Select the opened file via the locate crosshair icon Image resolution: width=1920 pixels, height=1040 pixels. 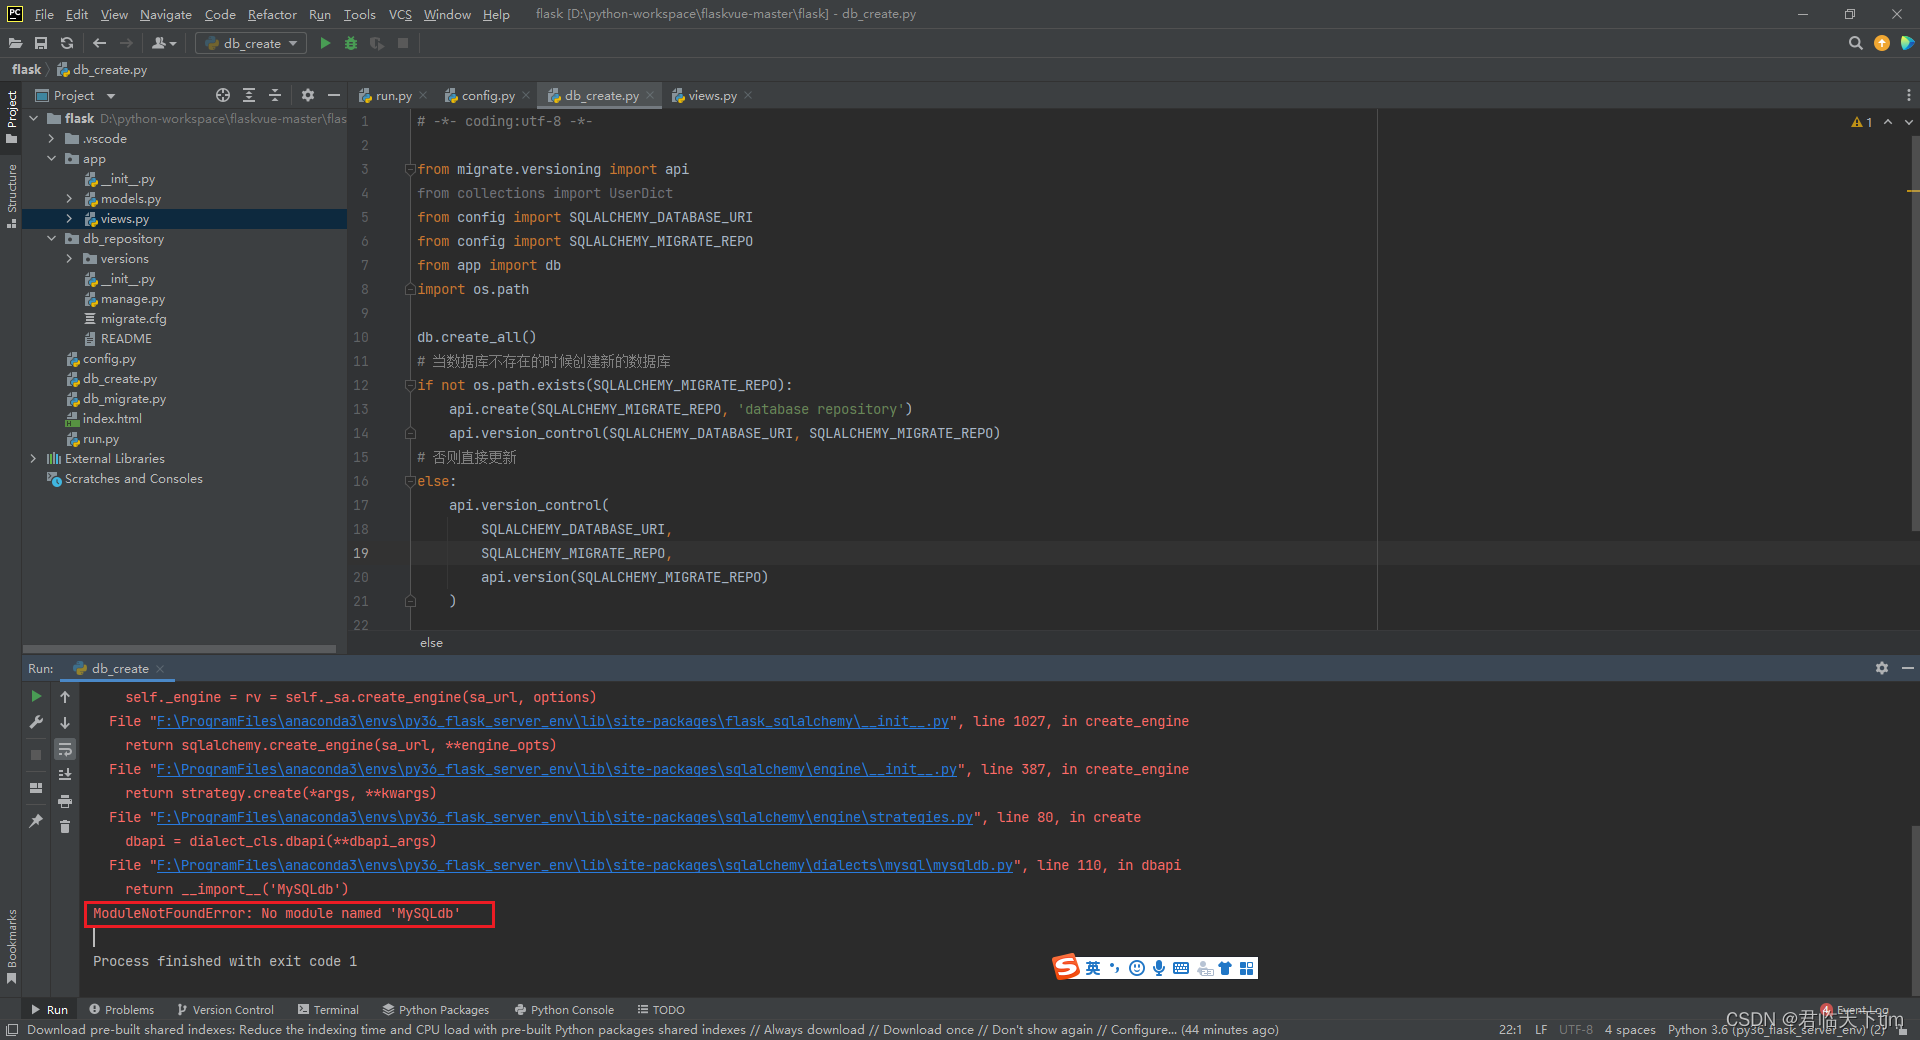pos(223,95)
